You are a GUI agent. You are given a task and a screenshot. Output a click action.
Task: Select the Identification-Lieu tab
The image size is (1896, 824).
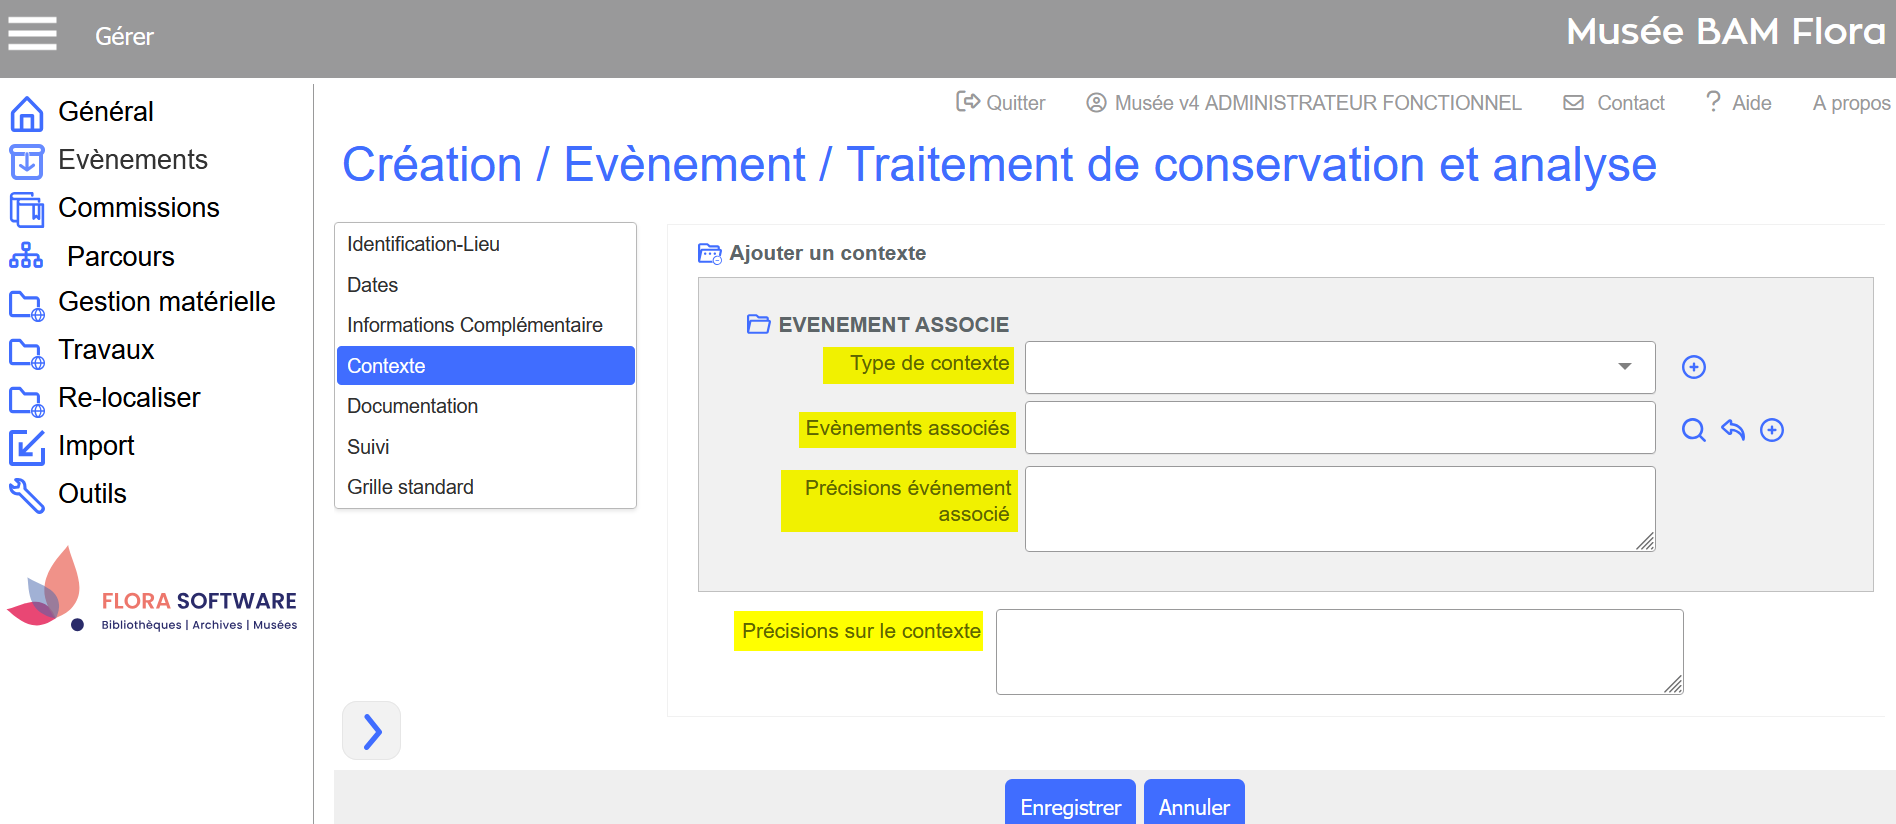pos(423,244)
